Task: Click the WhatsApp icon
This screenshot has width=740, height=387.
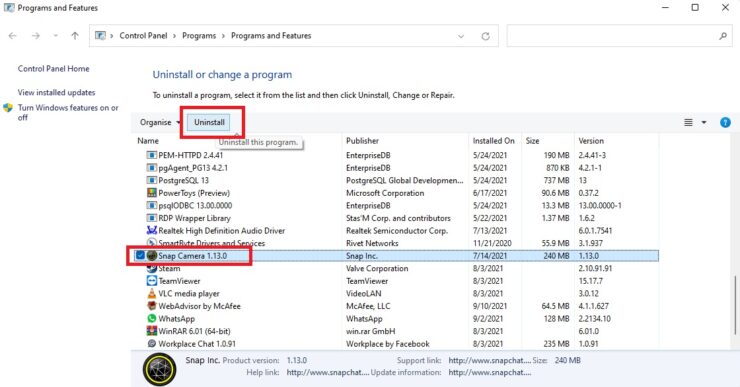Action: [151, 319]
